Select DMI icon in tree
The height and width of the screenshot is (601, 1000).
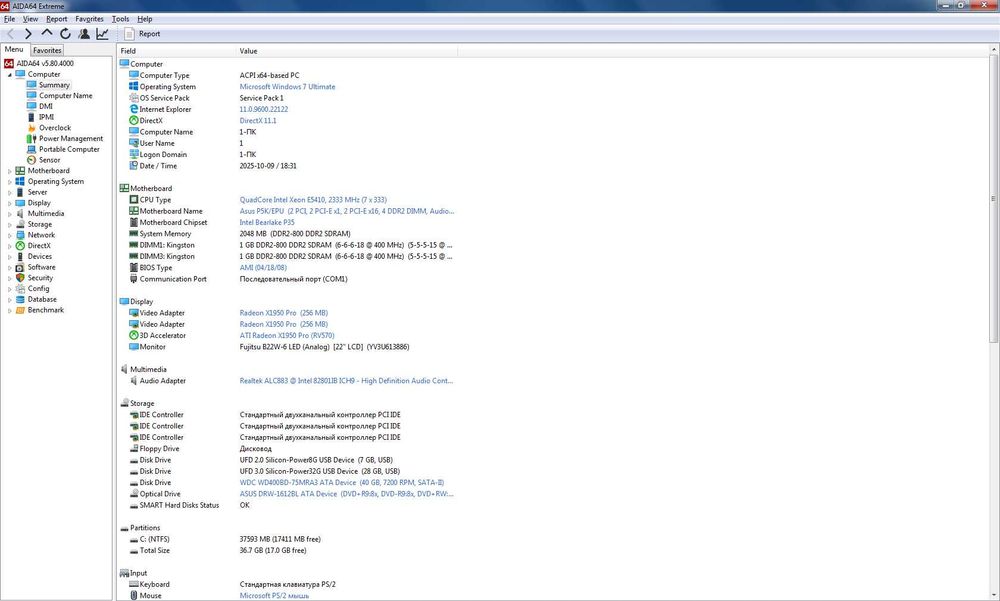(31, 107)
